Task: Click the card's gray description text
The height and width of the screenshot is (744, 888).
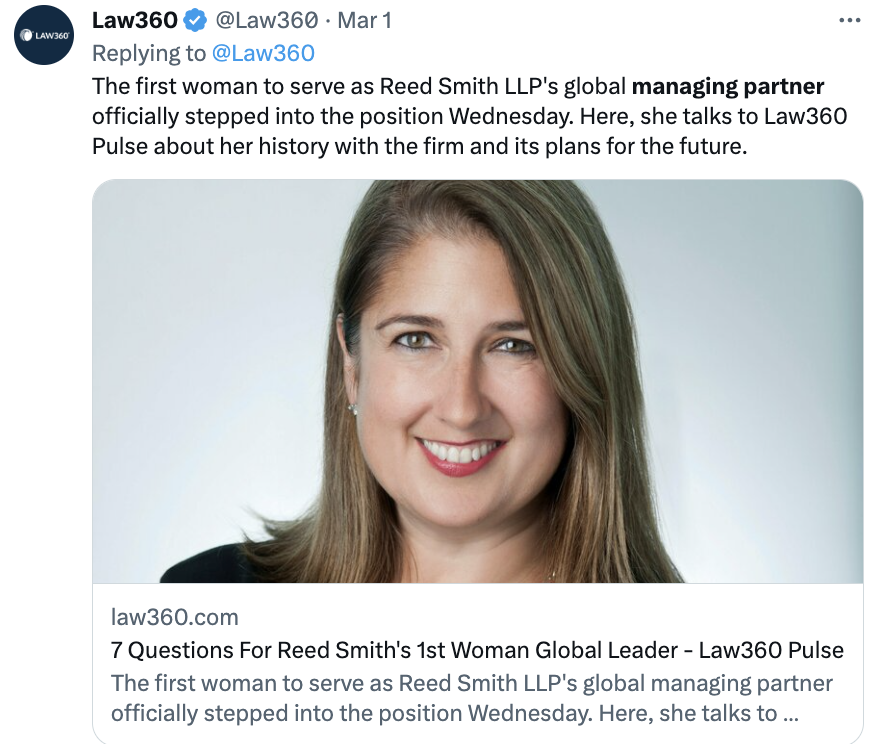Action: click(x=470, y=683)
